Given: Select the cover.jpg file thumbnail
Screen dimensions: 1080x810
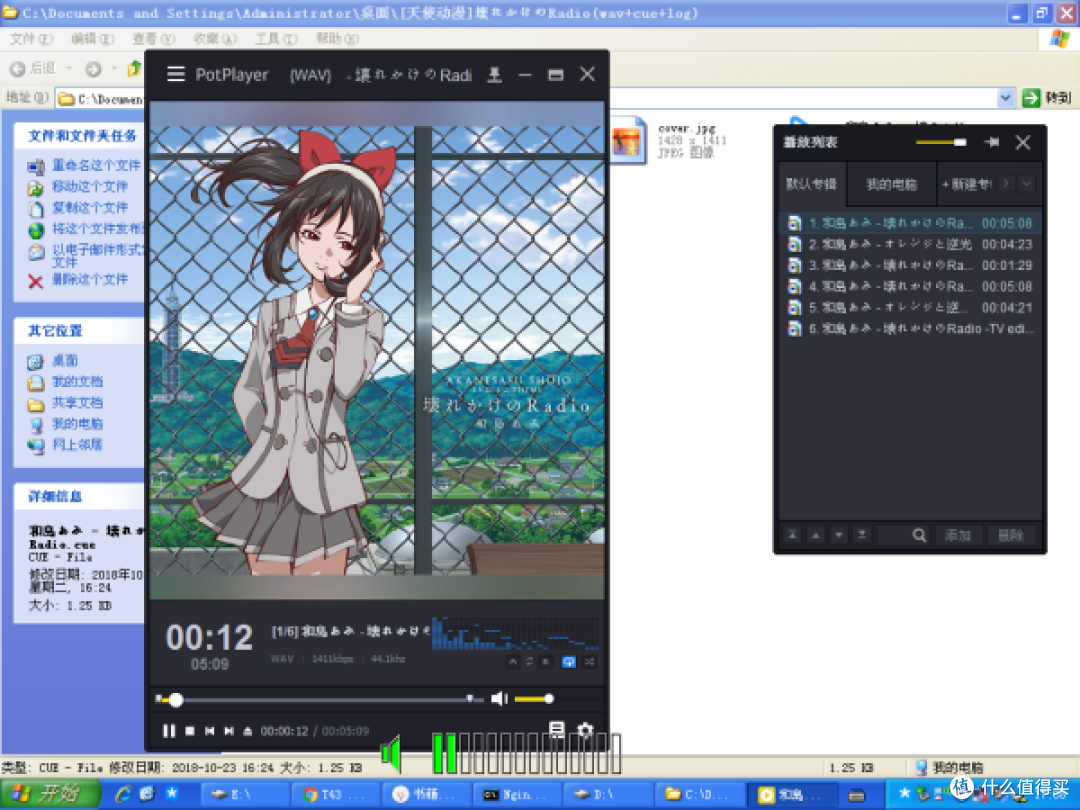Looking at the screenshot, I should click(x=627, y=141).
